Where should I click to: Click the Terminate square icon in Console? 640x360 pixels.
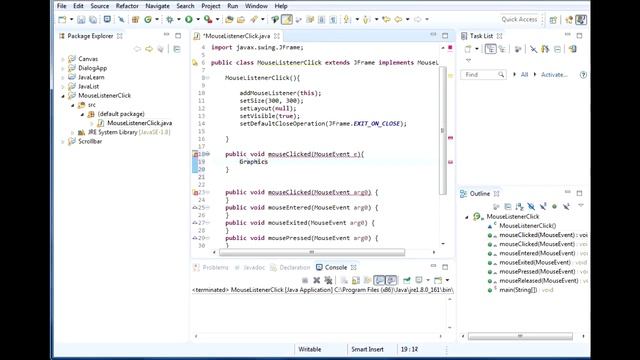pyautogui.click(x=305, y=280)
